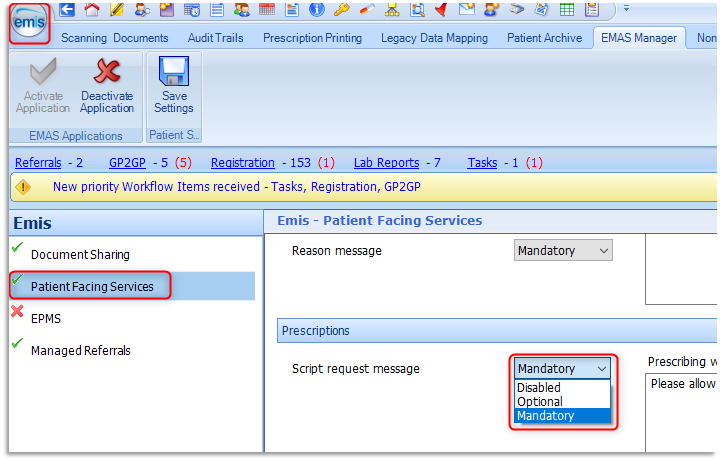Open the patient find magnifier icon
The image size is (720, 461).
(x=142, y=9)
